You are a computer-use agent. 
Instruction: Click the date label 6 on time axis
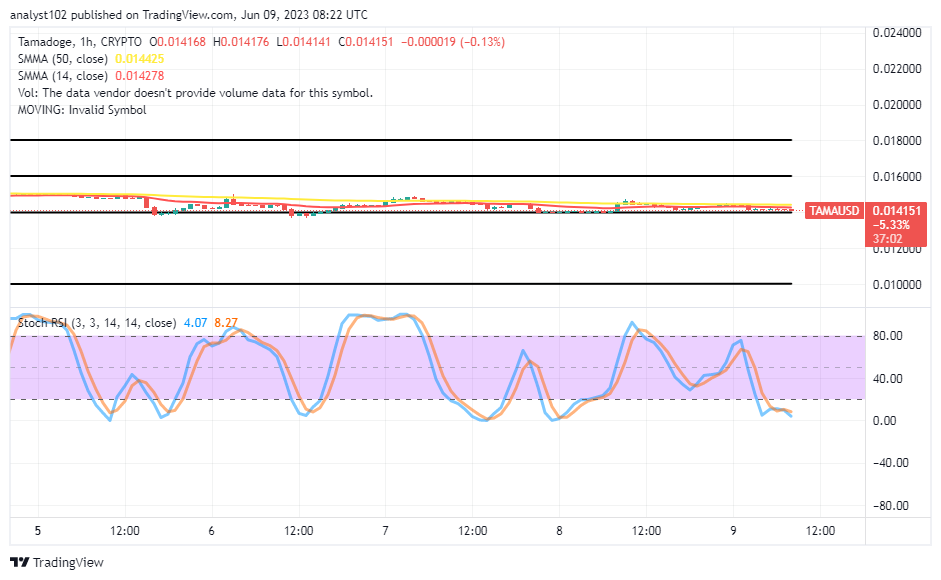coord(211,531)
